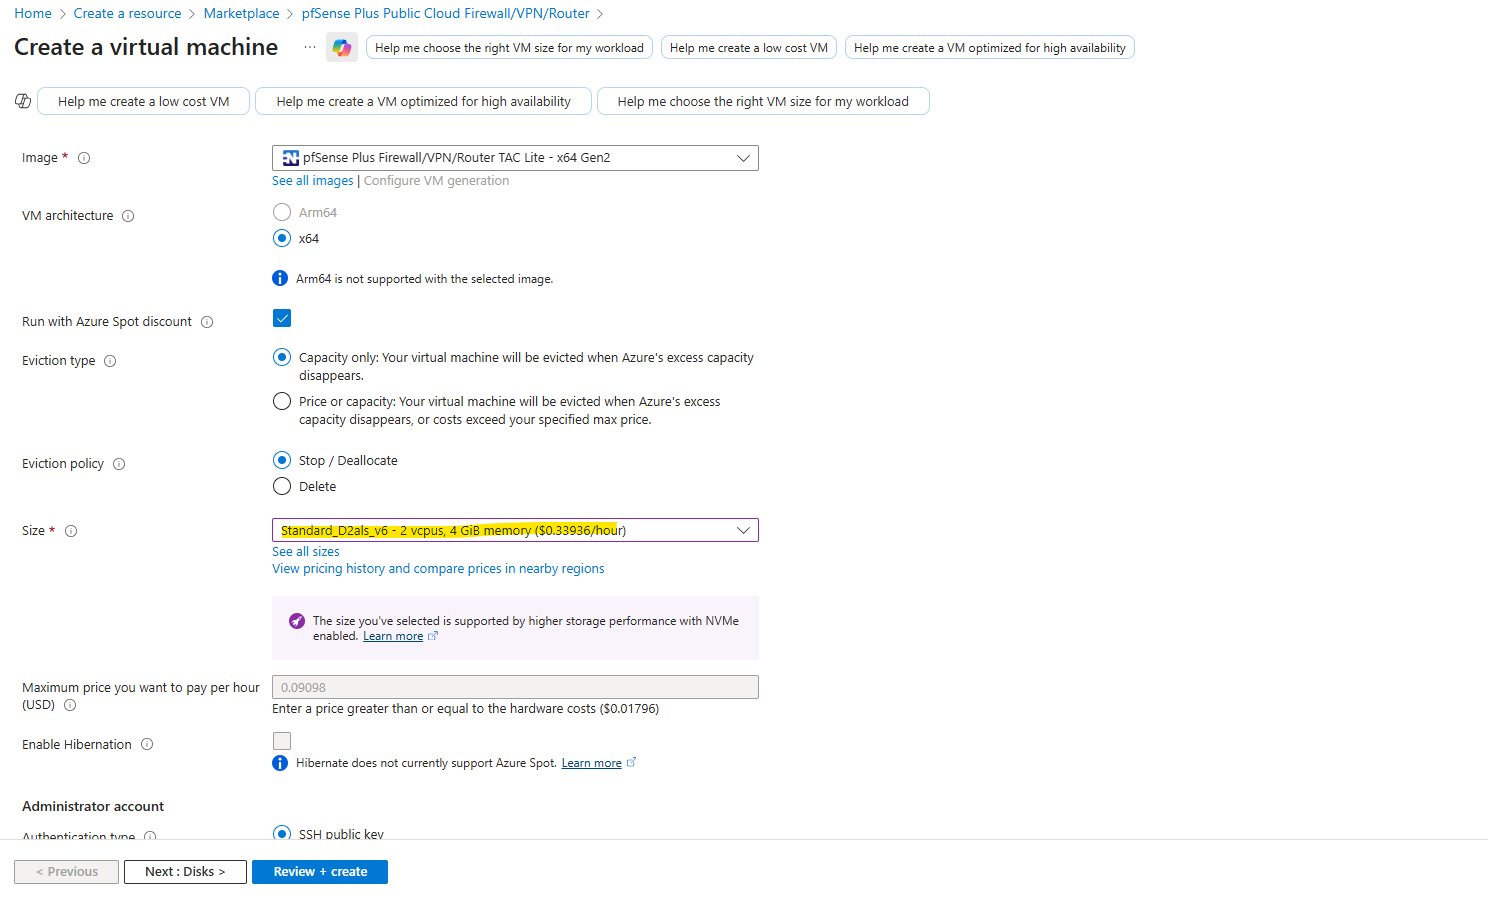Click lower Help me create a low cost VM
This screenshot has height=899, width=1488.
click(143, 102)
